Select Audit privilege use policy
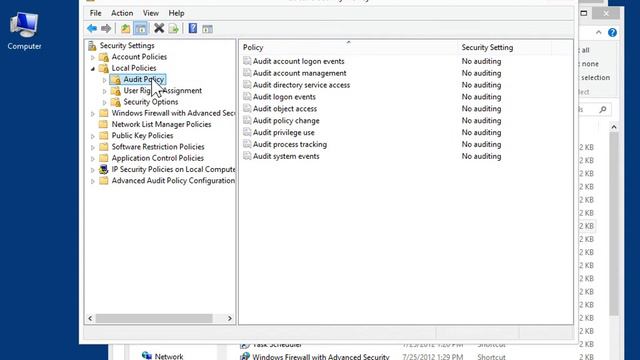 tap(284, 132)
